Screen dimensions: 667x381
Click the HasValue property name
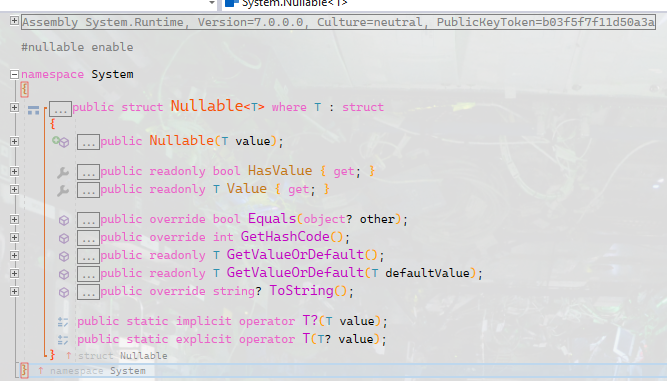(x=280, y=171)
